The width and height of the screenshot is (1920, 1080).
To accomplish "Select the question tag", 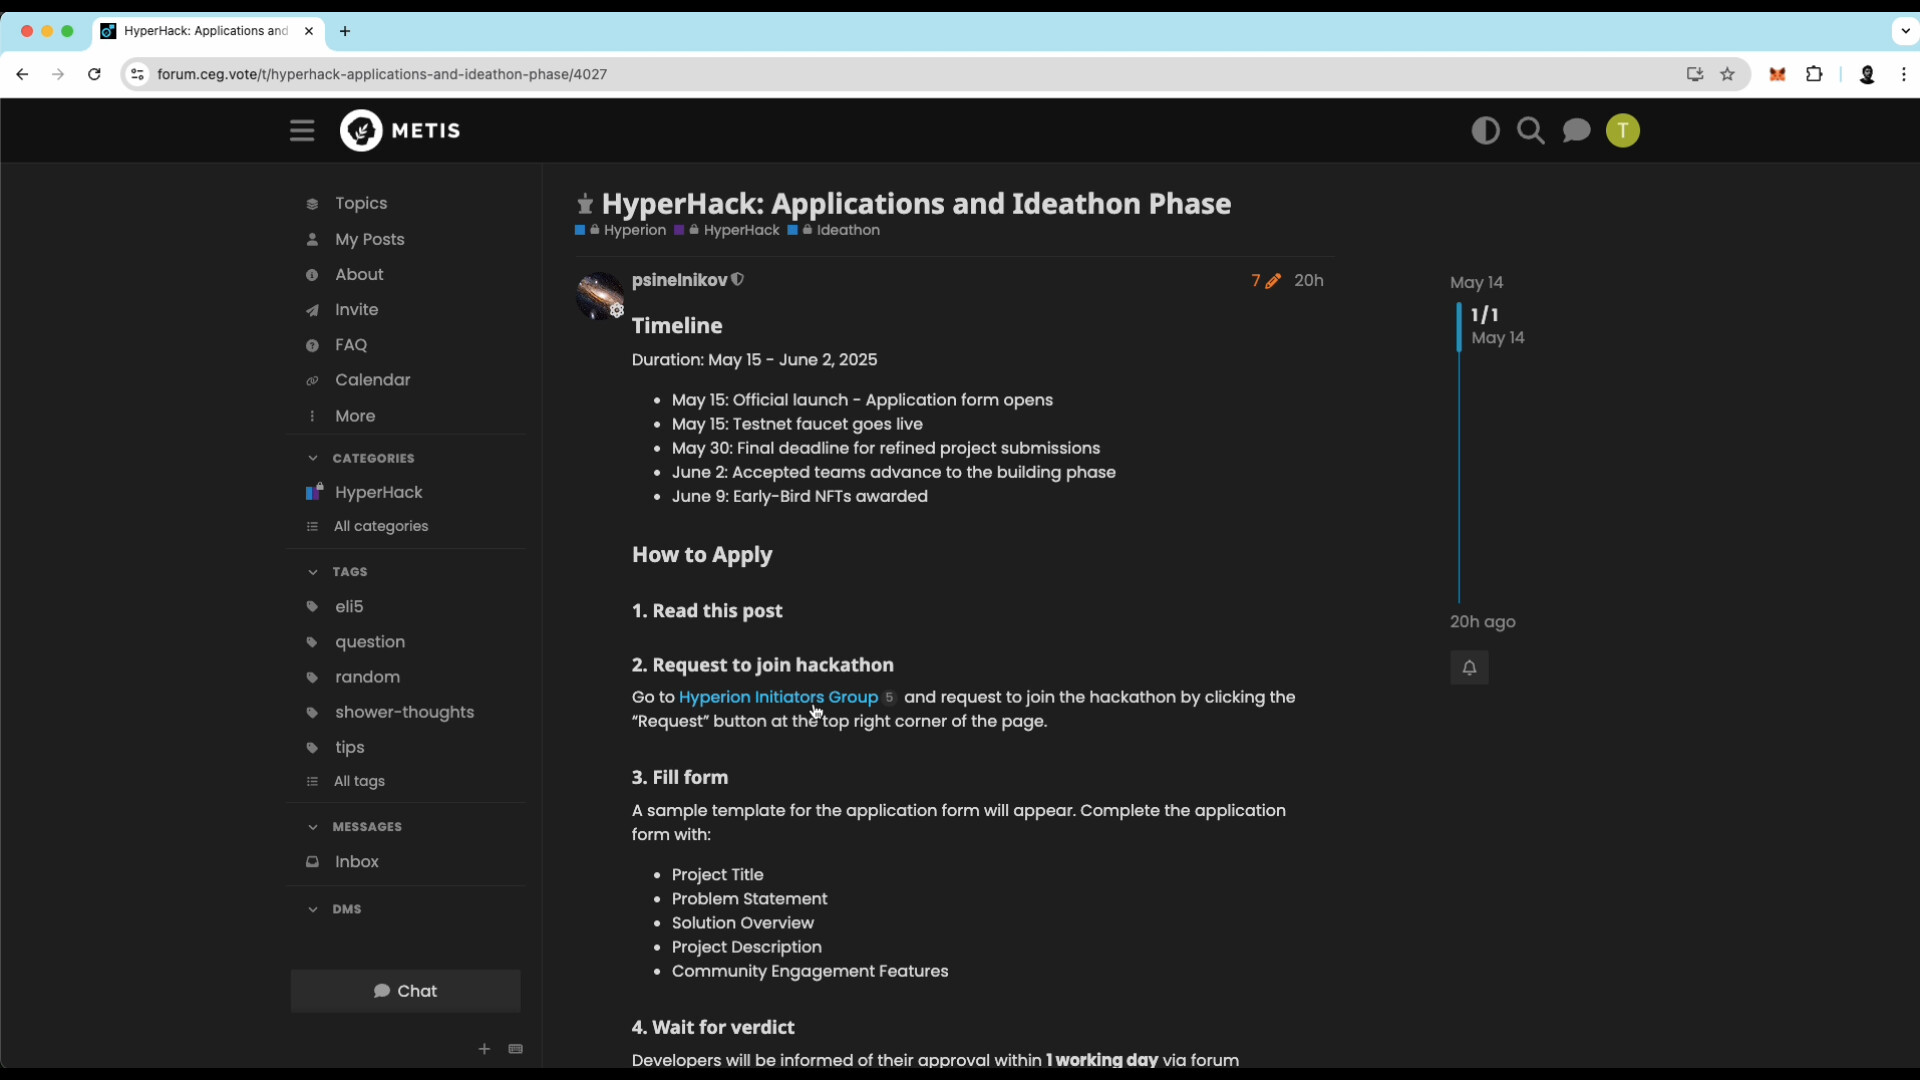I will point(370,642).
